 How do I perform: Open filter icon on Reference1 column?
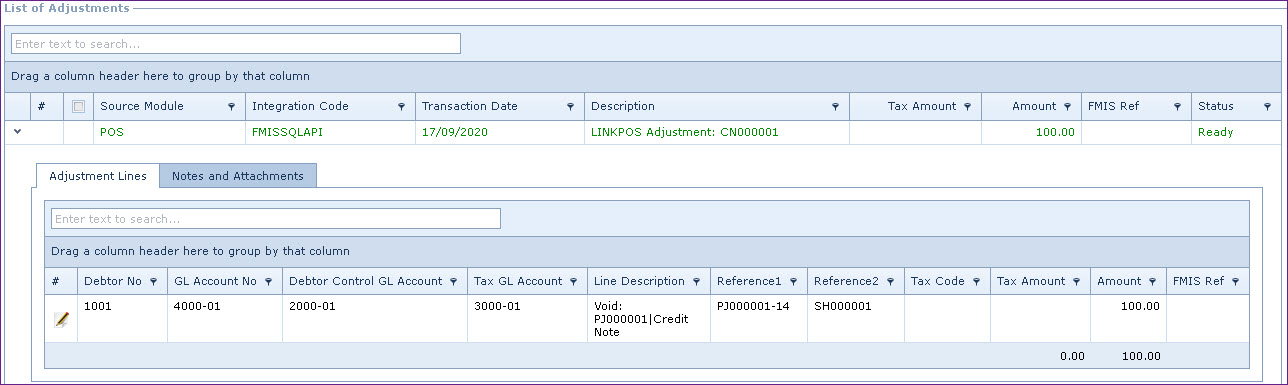793,282
